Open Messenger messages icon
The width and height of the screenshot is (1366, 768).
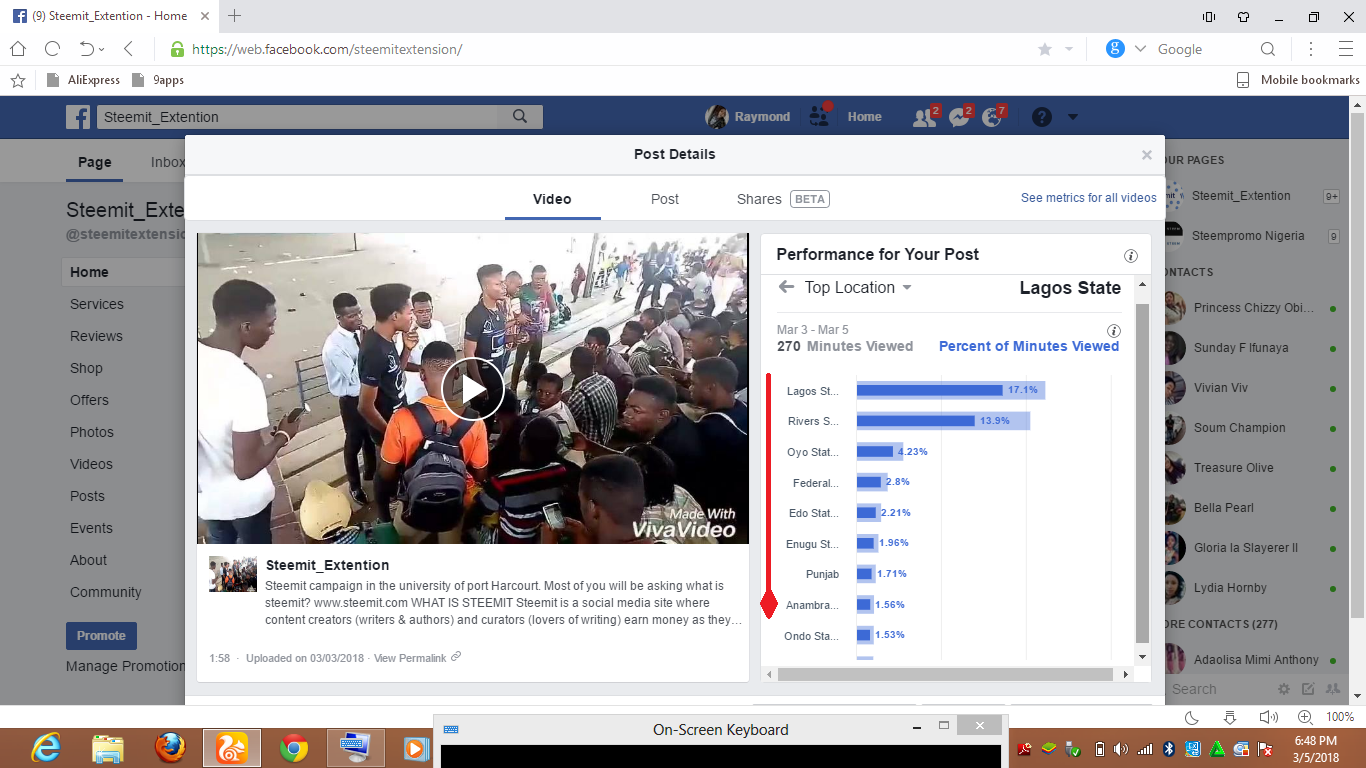958,117
